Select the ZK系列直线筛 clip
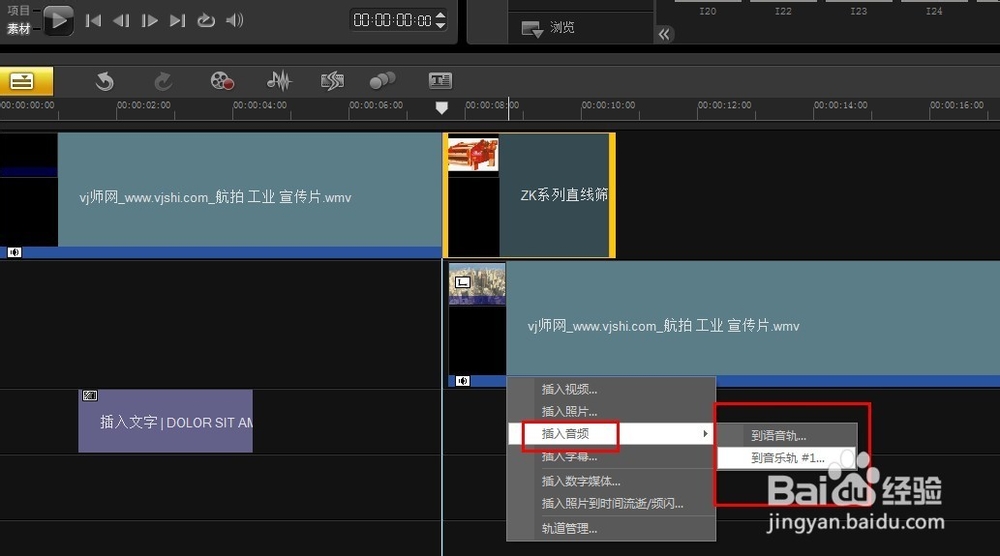 click(x=529, y=195)
